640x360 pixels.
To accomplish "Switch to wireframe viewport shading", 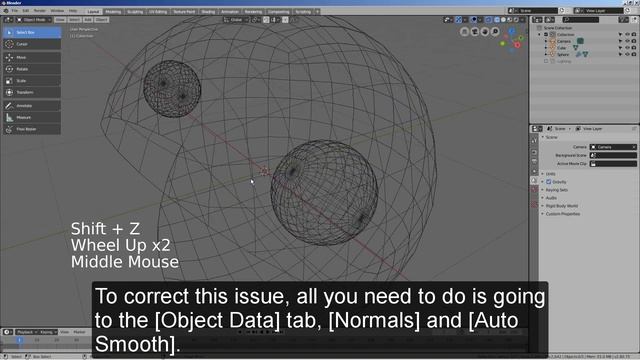I will point(497,20).
